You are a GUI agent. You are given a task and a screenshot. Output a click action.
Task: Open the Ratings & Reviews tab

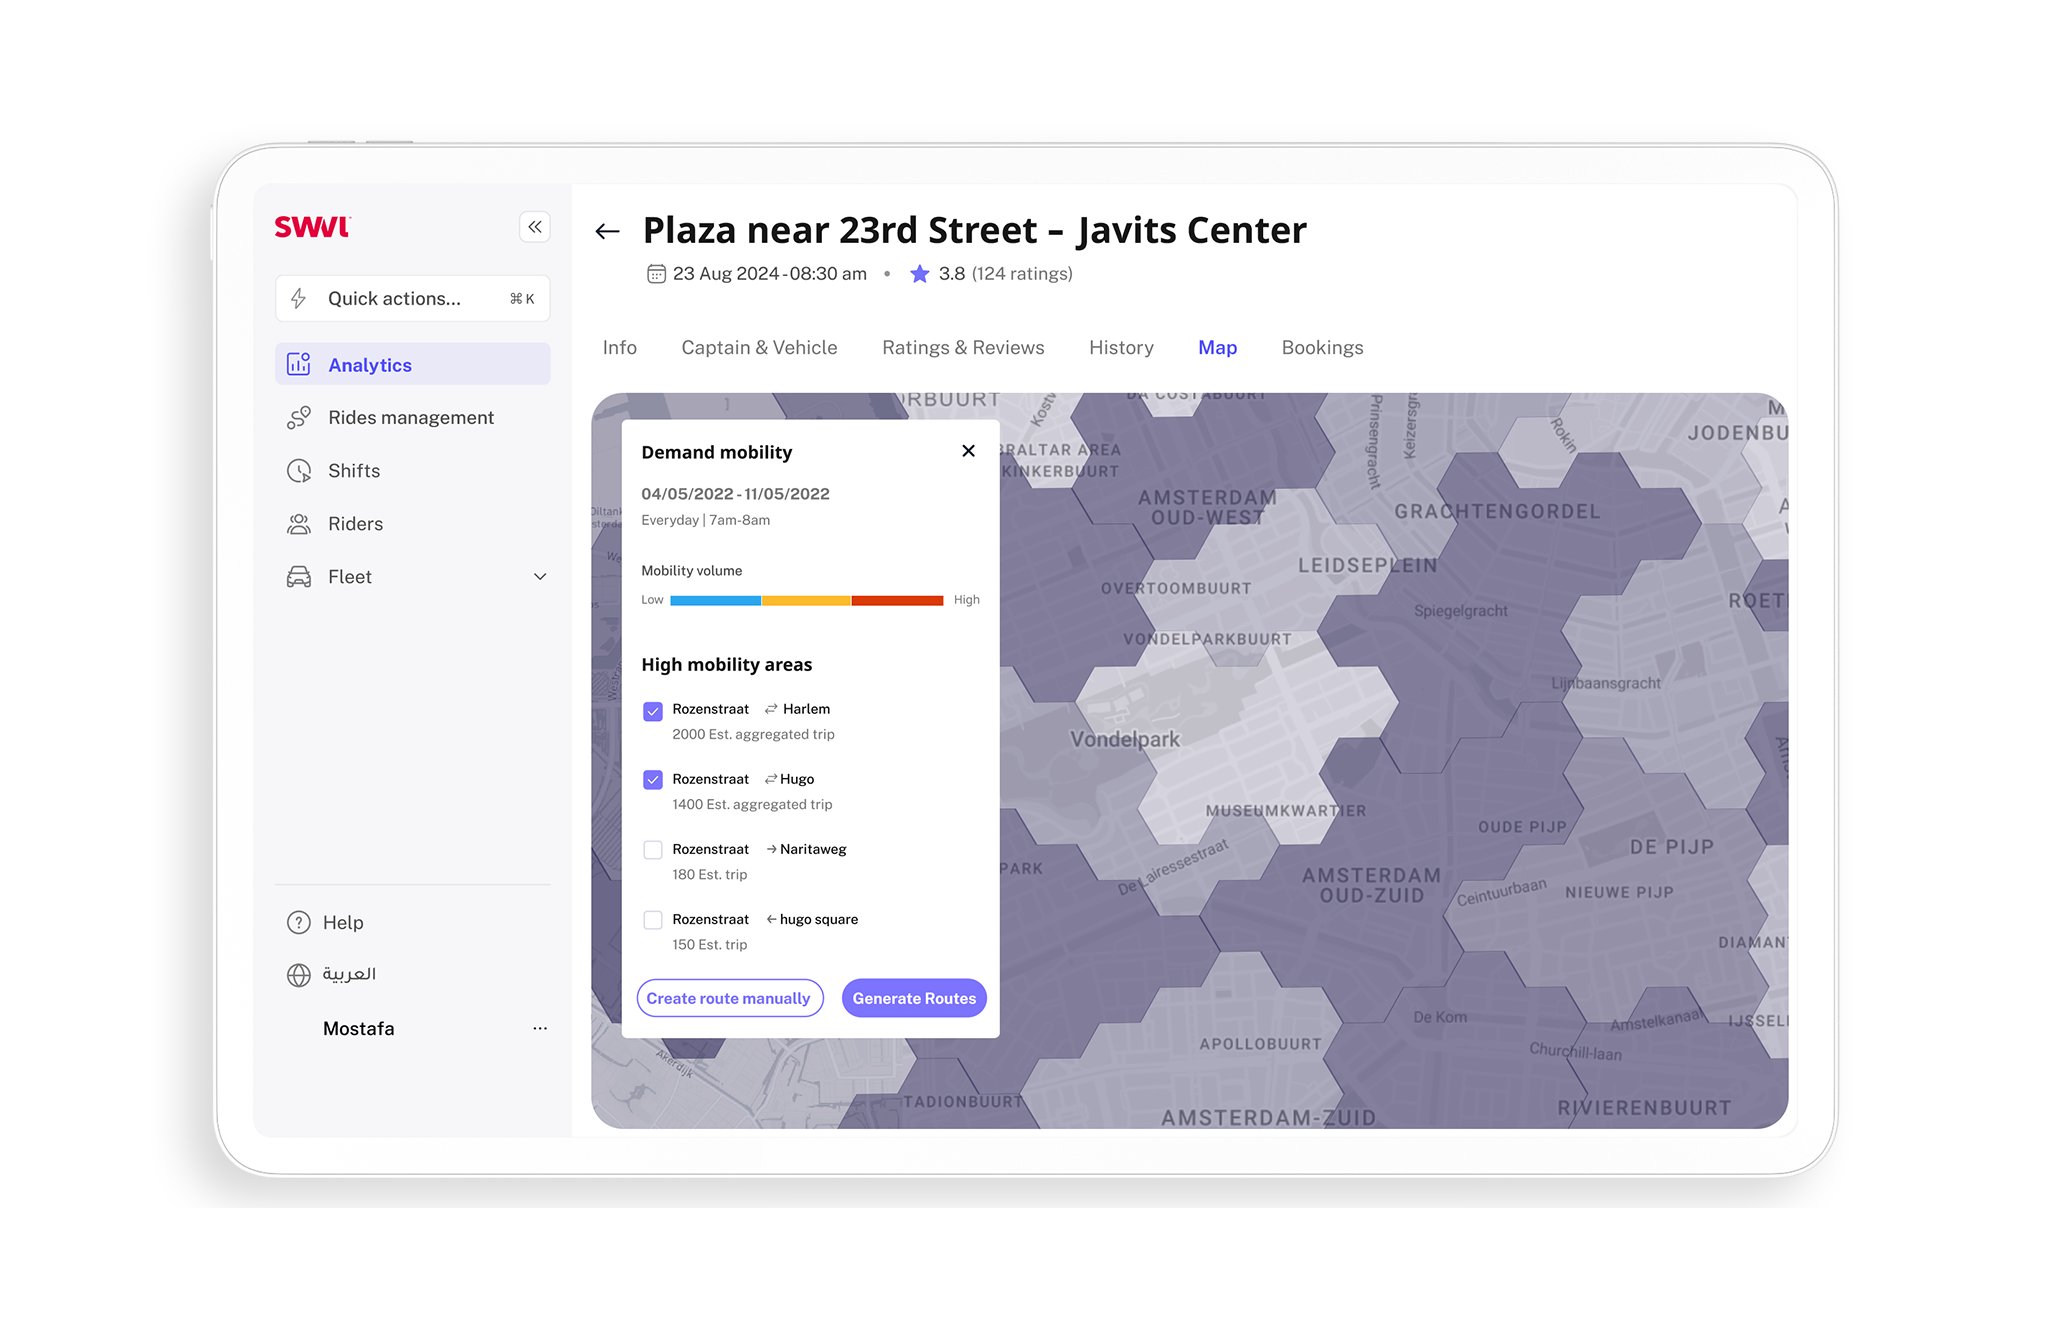point(963,347)
